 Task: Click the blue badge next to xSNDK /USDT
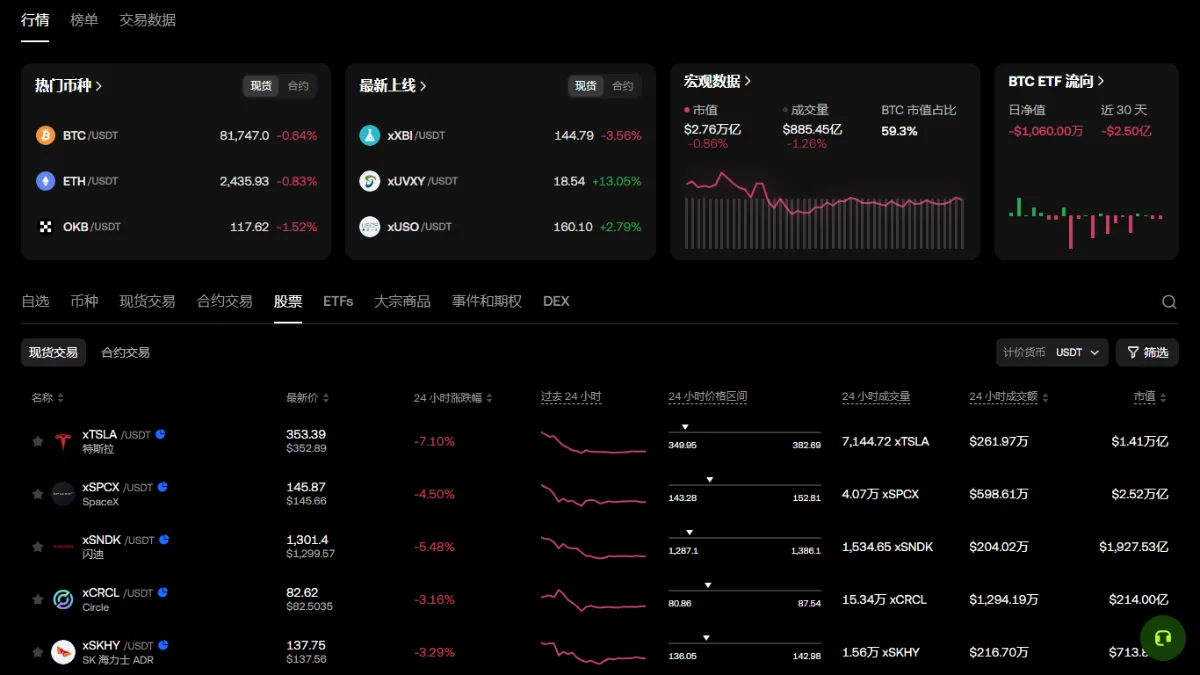(165, 540)
